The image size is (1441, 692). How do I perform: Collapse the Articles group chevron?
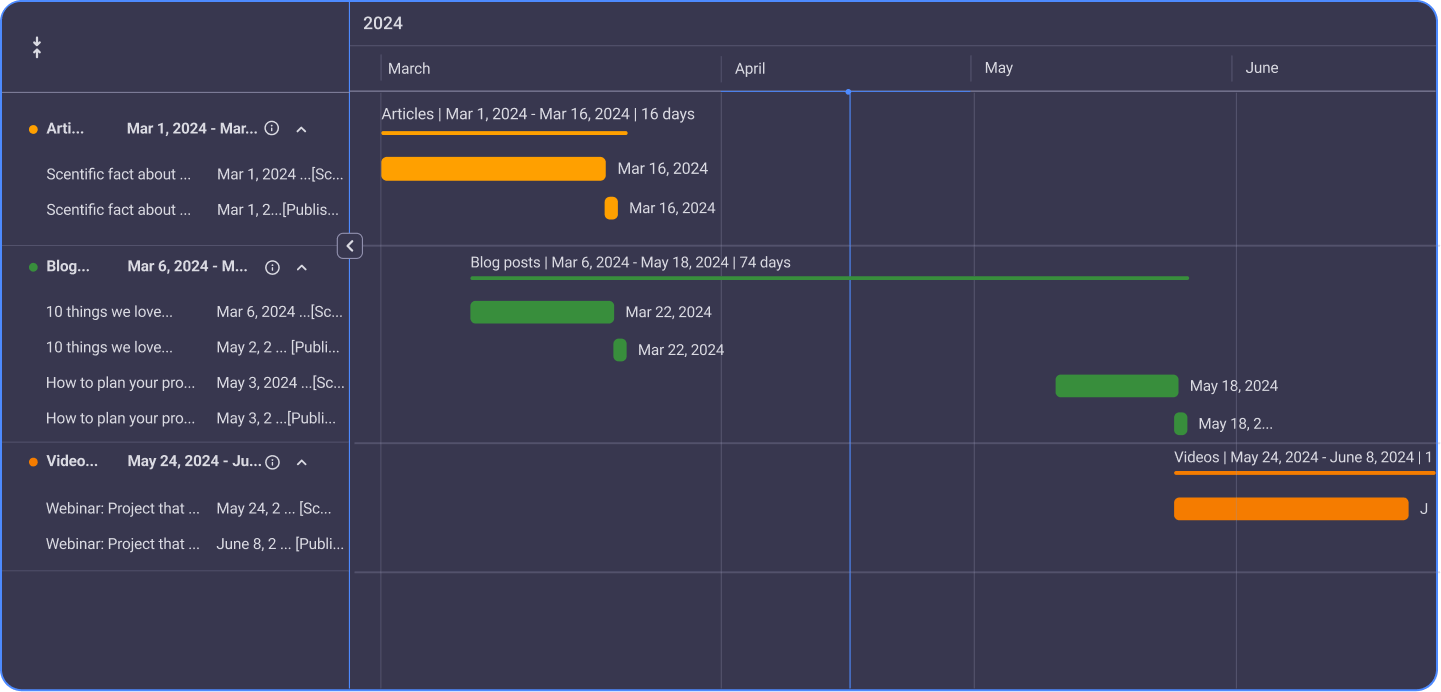point(301,129)
